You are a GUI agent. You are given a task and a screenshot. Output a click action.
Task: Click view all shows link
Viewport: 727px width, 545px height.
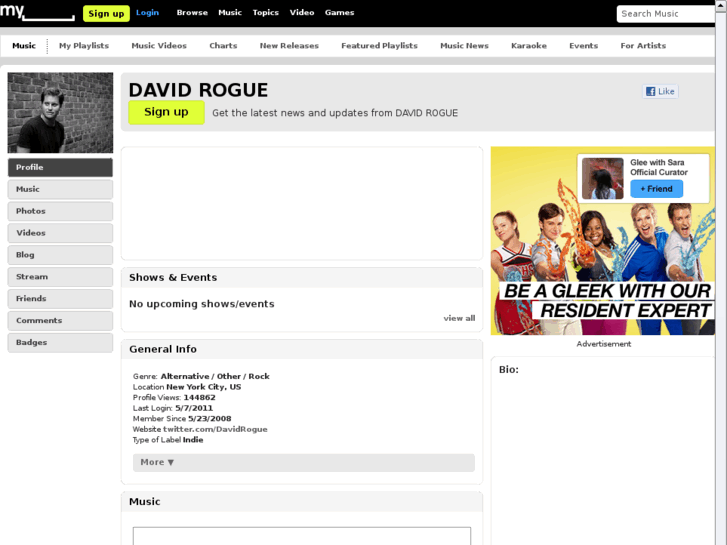point(459,318)
